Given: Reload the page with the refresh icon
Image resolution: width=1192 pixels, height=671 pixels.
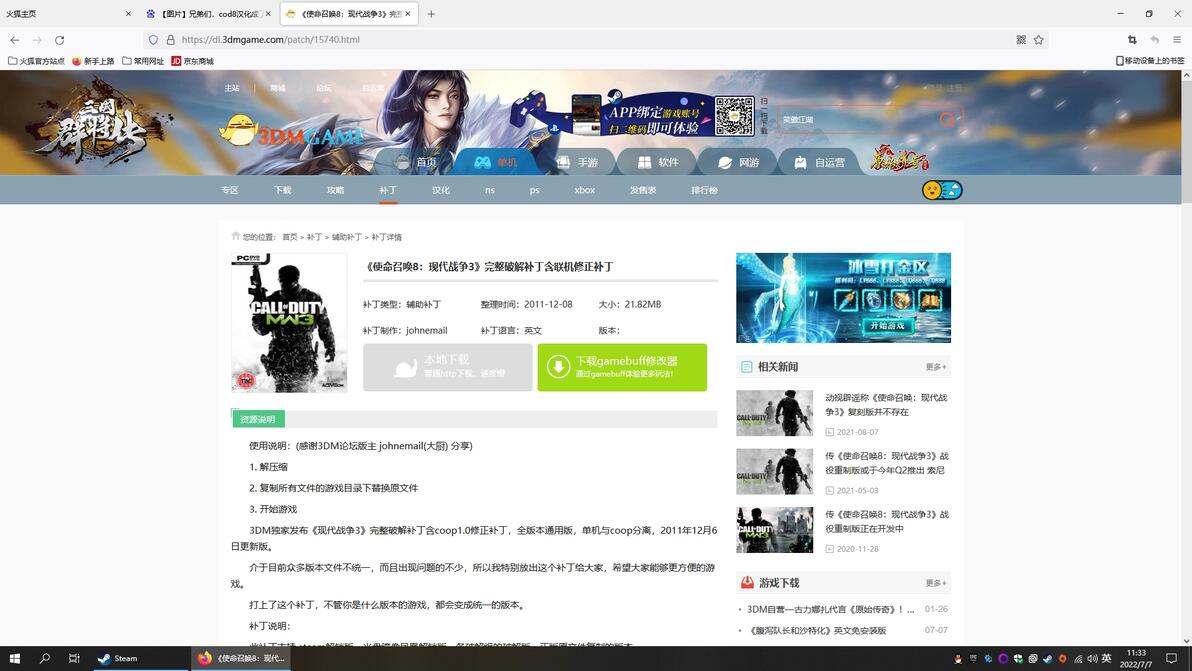Looking at the screenshot, I should [59, 40].
